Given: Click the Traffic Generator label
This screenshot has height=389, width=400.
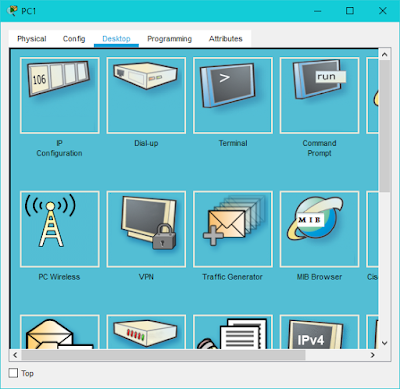Looking at the screenshot, I should point(232,277).
